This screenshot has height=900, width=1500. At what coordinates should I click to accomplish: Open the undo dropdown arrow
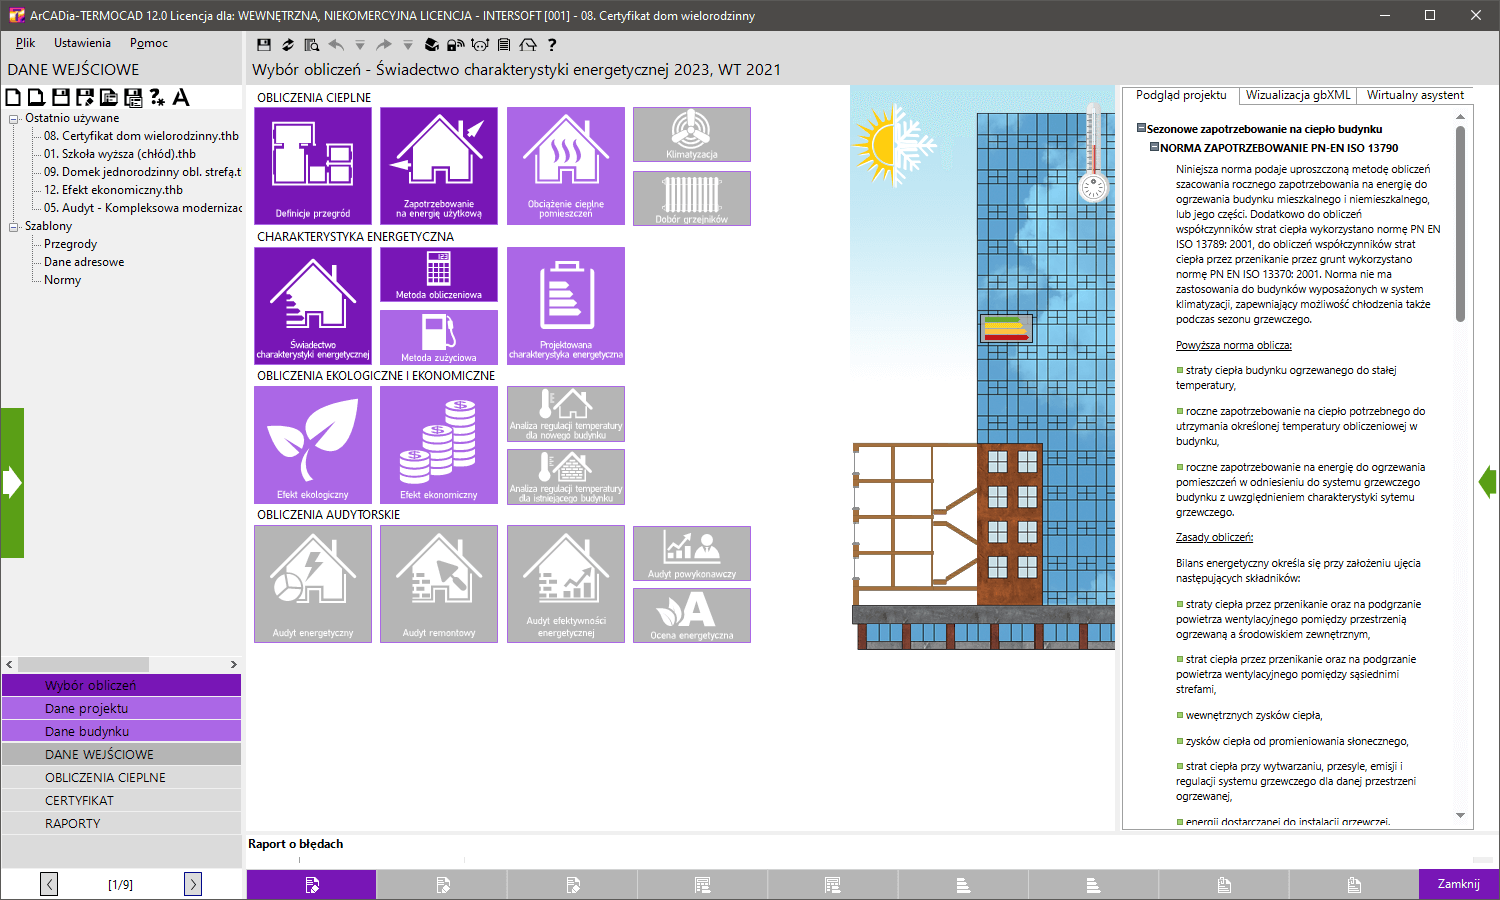(358, 44)
